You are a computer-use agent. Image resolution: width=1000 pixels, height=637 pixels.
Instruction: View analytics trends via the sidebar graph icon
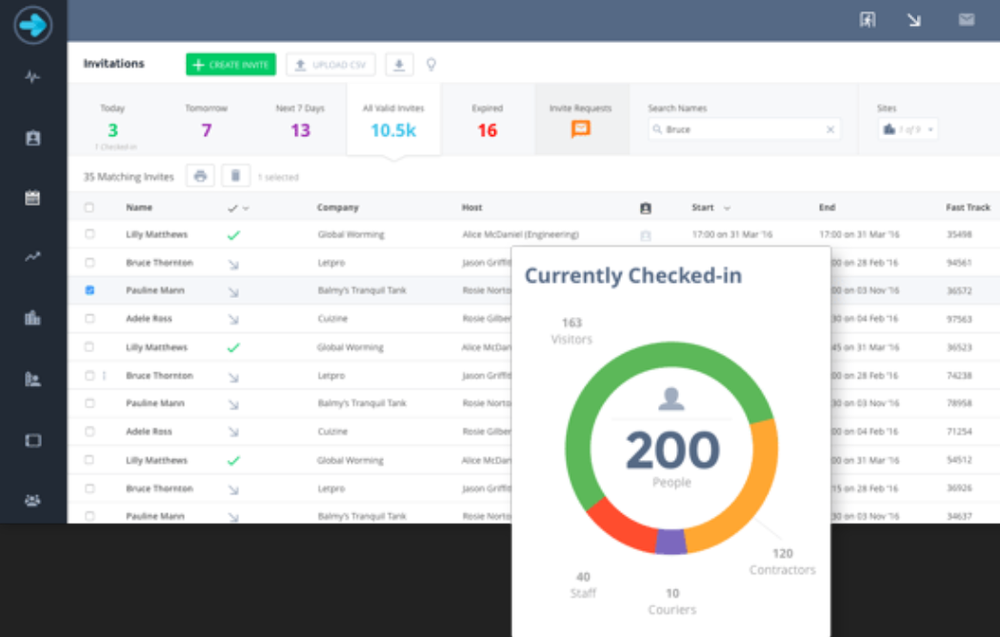tap(31, 257)
